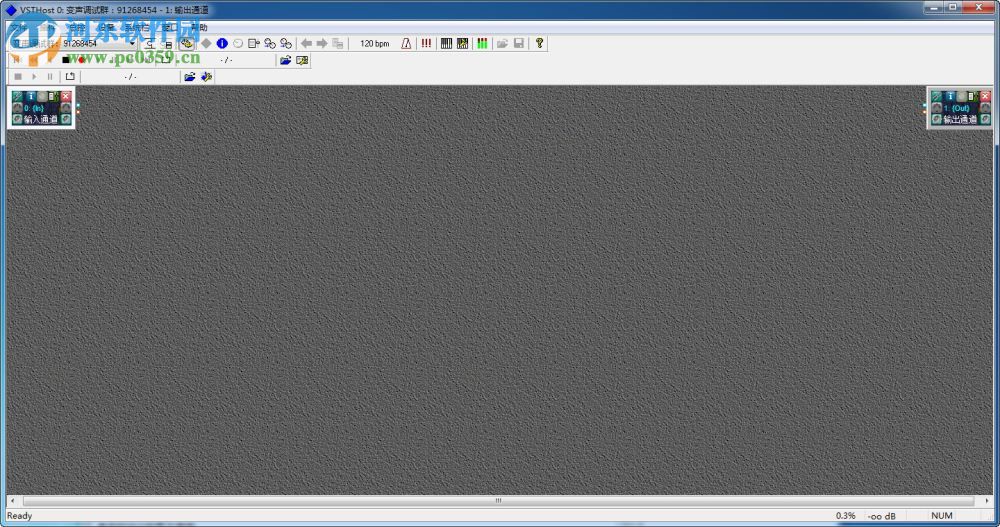Screen dimensions: 1000x527
Task: Click the 120 bpm tempo display
Action: pyautogui.click(x=374, y=43)
